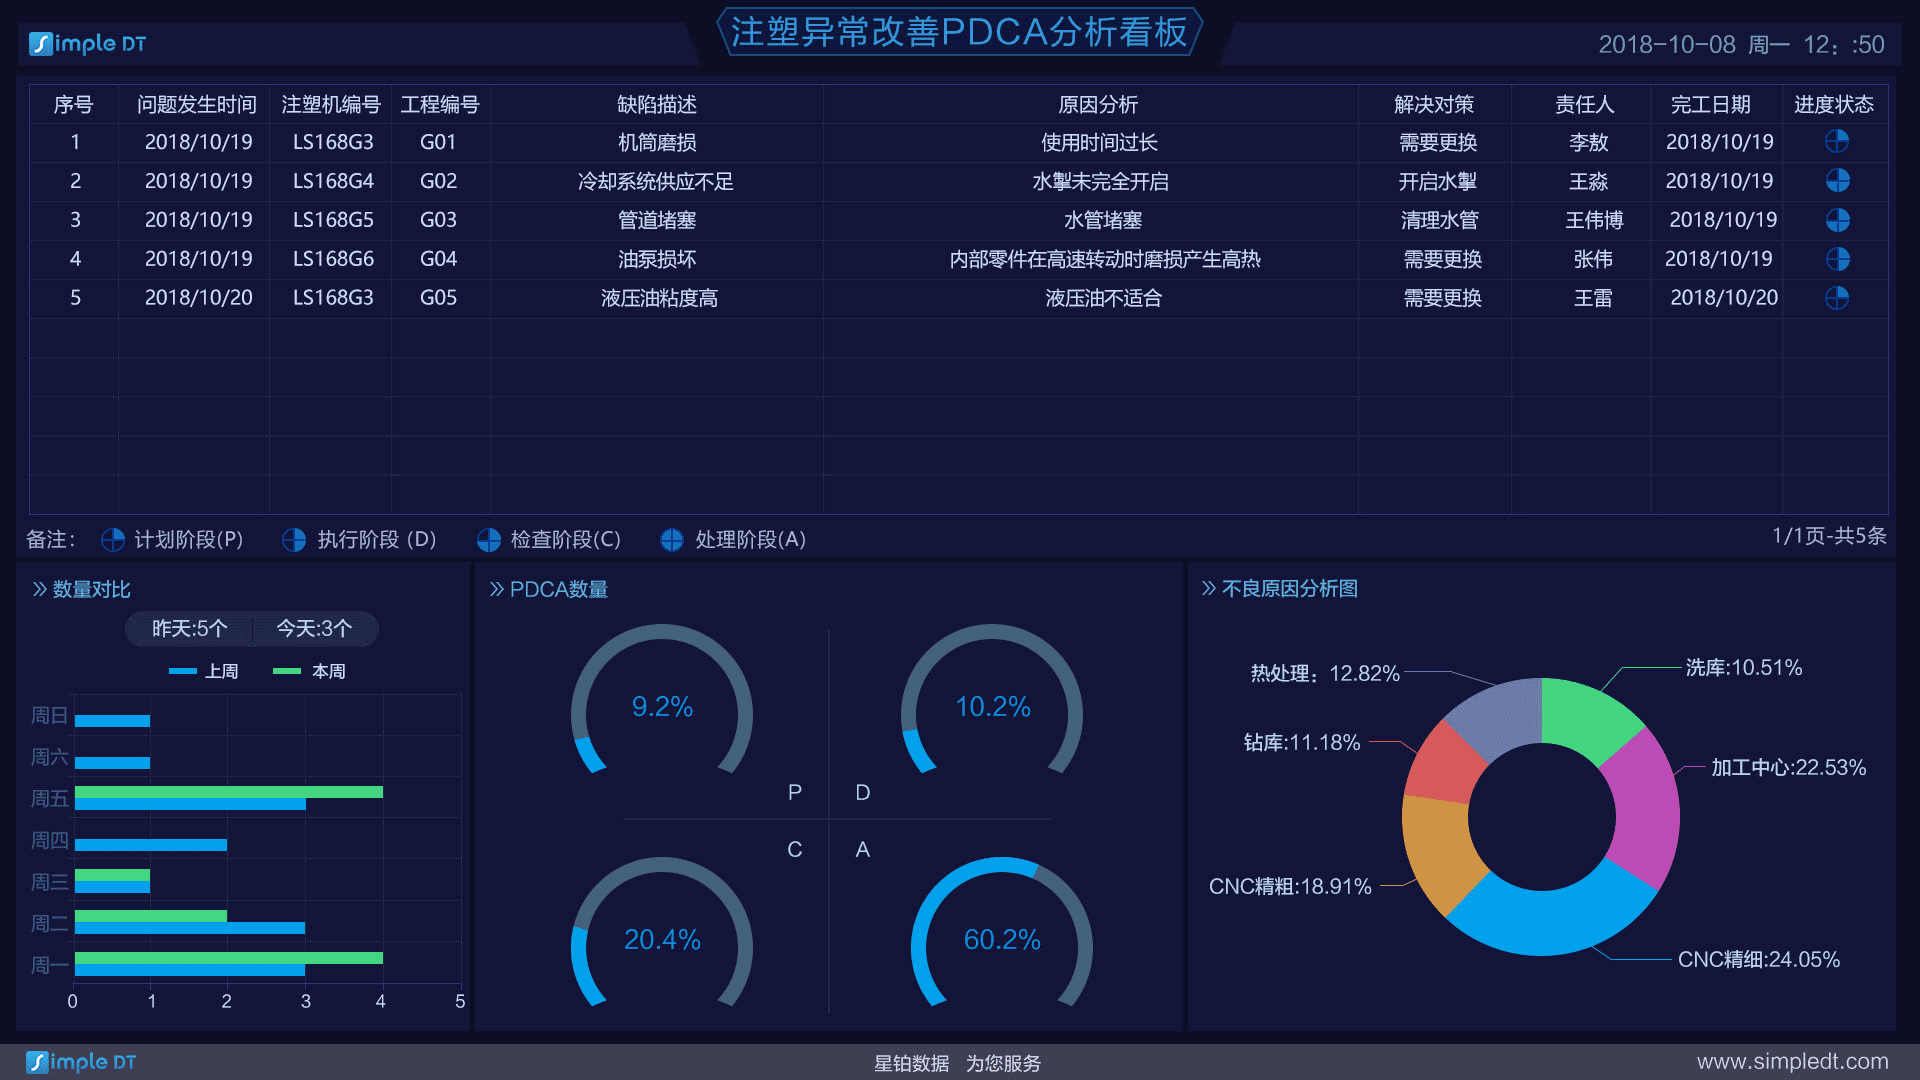Click the Simple DT logo at top left
The width and height of the screenshot is (1920, 1080).
(88, 44)
